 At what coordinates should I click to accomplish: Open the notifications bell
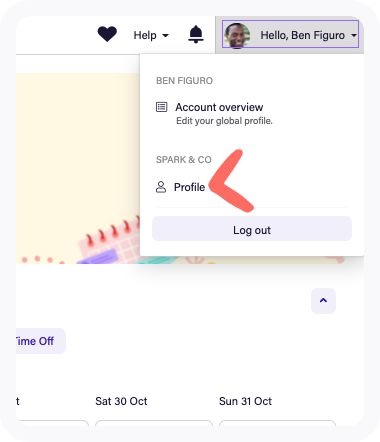pos(196,34)
